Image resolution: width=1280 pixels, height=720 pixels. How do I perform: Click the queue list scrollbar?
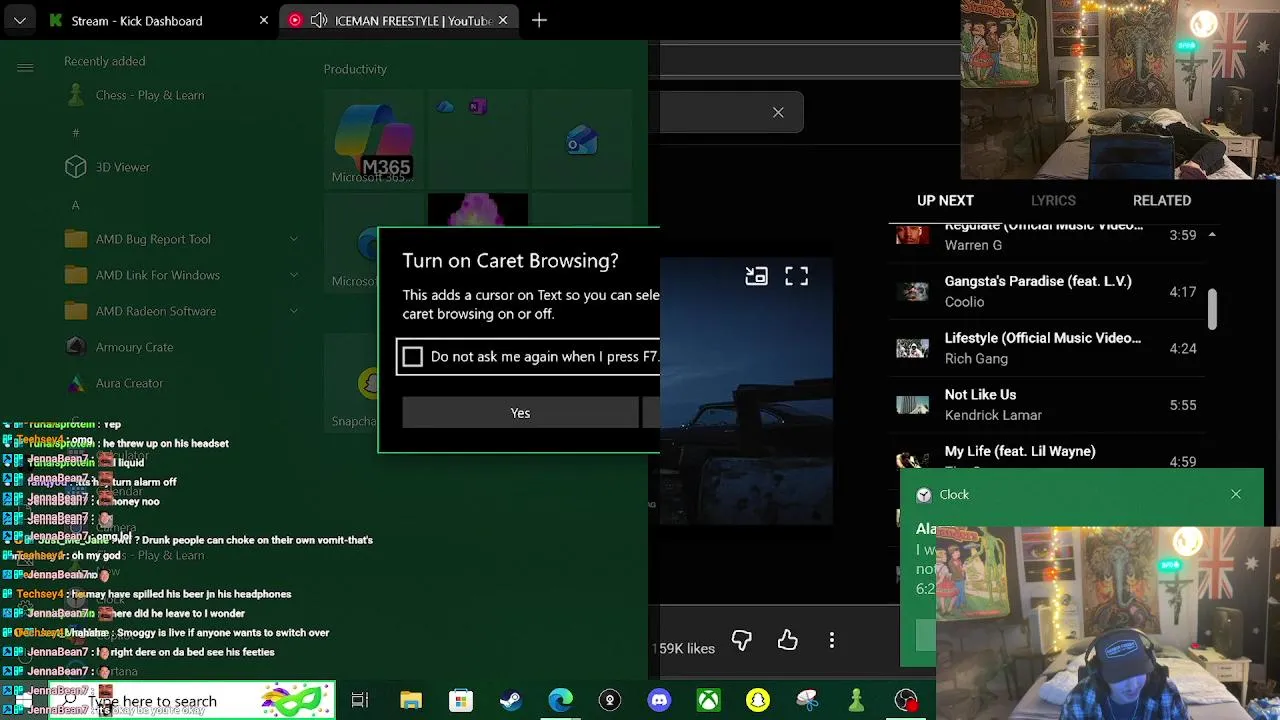[1212, 308]
